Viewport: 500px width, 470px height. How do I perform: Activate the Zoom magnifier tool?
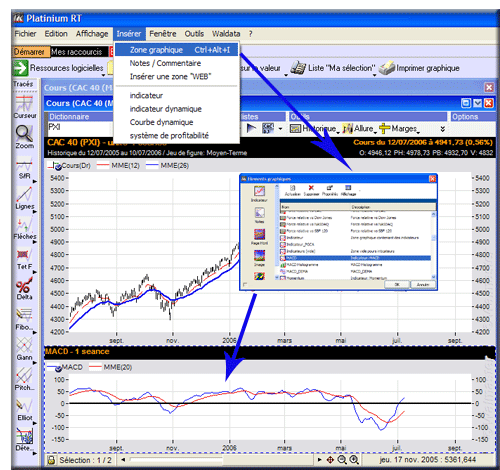click(x=24, y=136)
